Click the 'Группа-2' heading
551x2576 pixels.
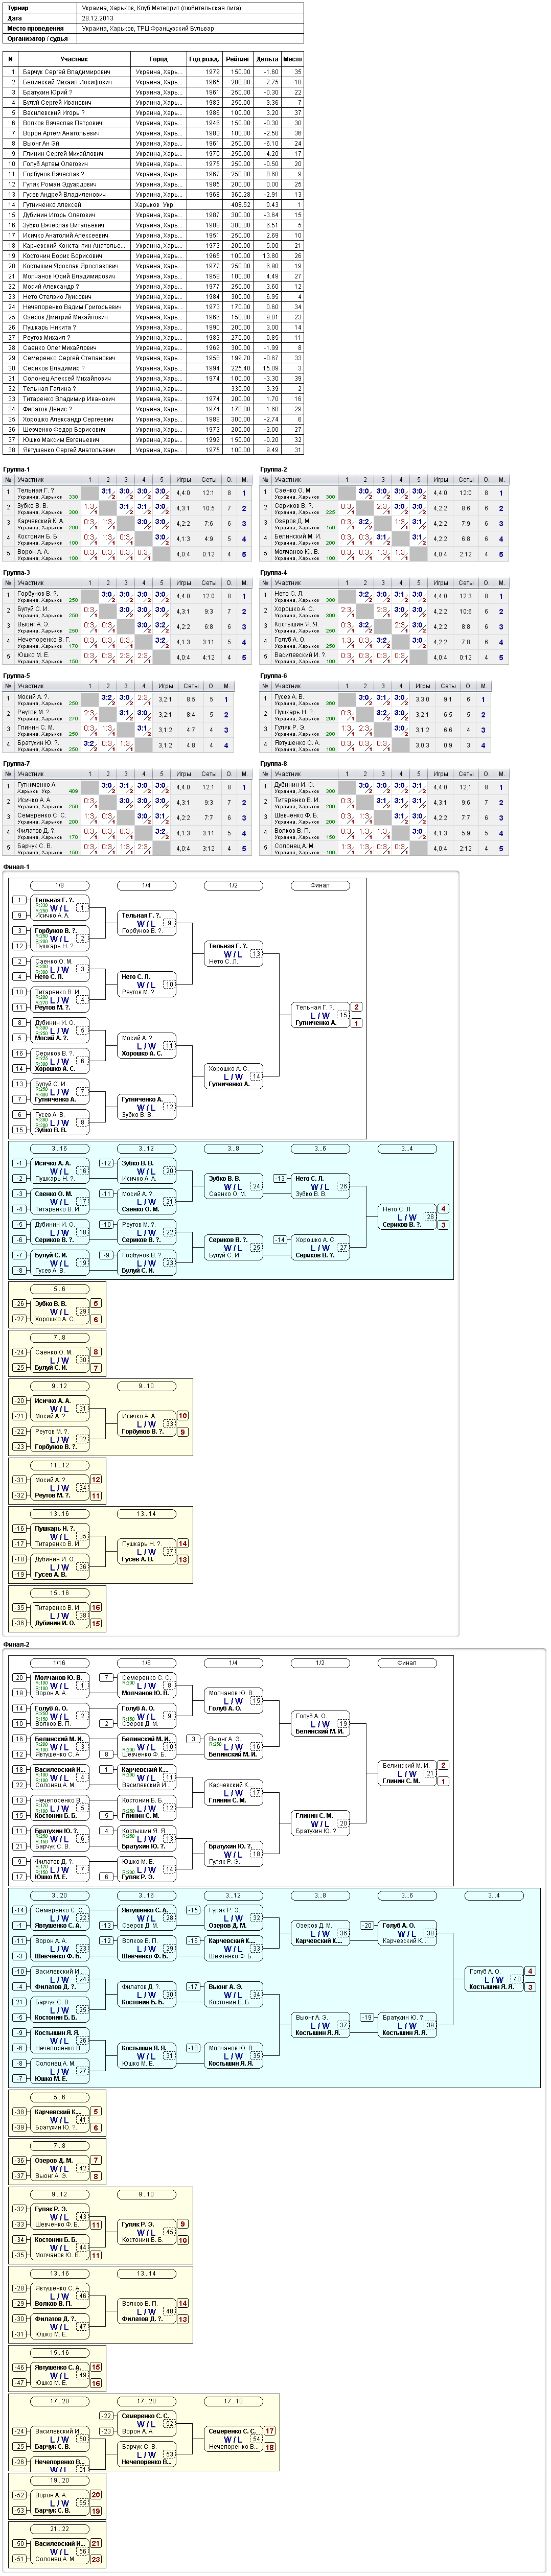pyautogui.click(x=273, y=469)
